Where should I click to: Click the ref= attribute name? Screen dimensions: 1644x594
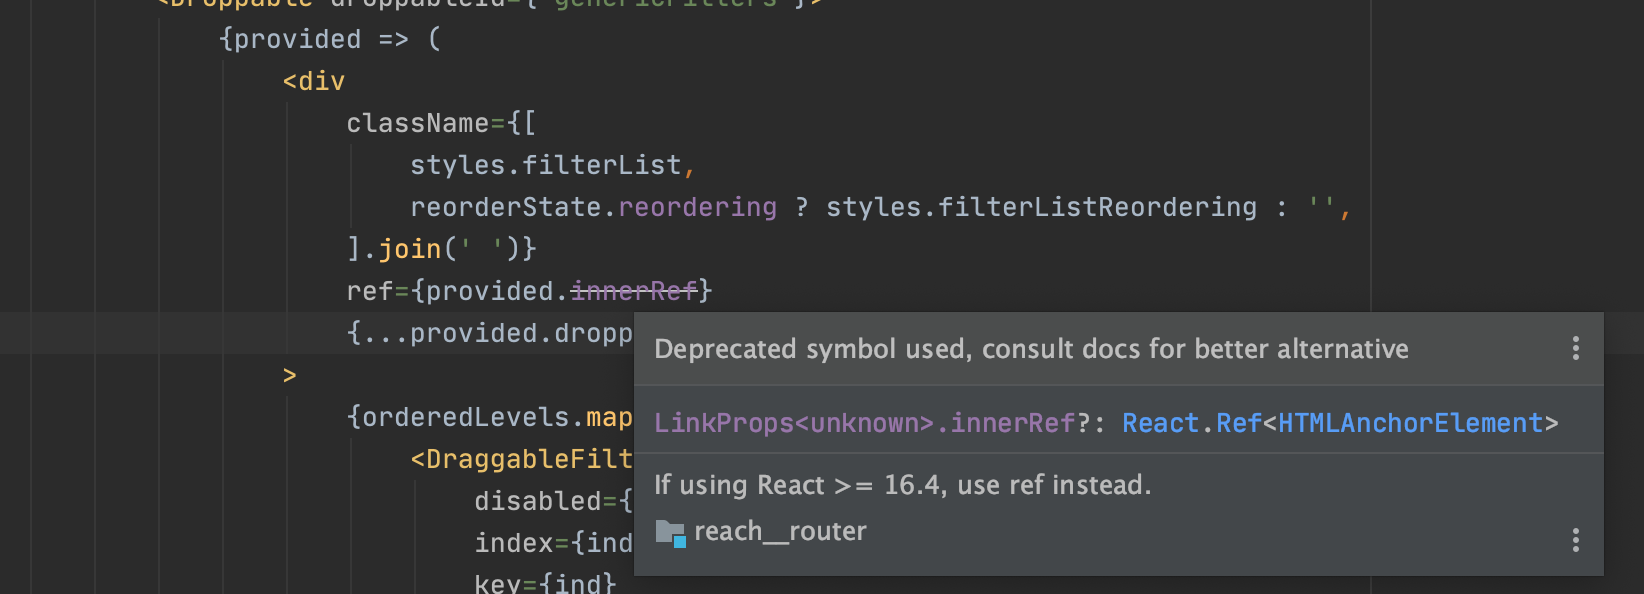click(x=370, y=291)
